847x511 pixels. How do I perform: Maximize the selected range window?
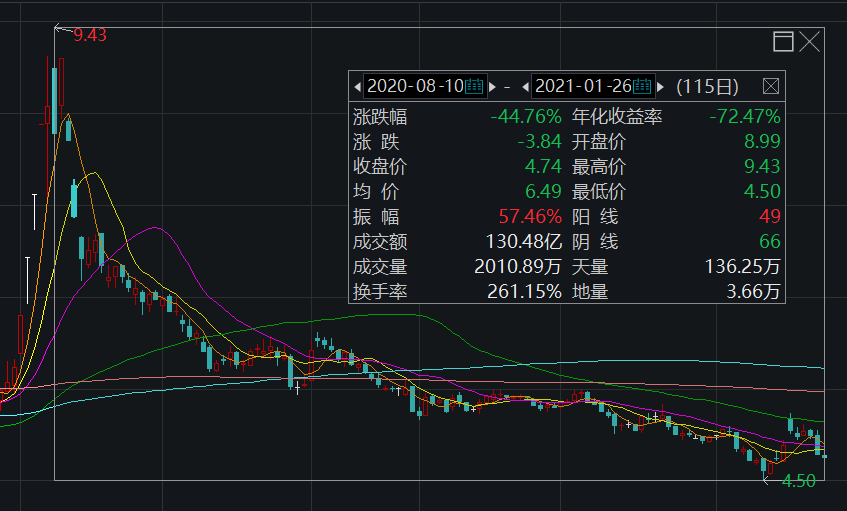point(783,41)
